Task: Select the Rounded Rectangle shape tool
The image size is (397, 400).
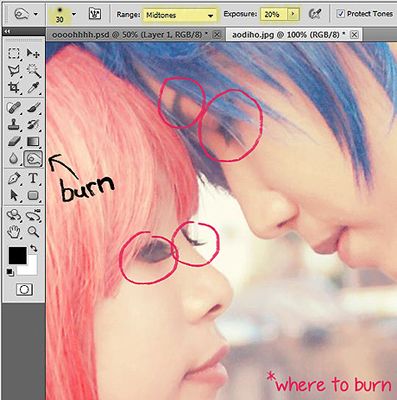Action: coord(33,195)
